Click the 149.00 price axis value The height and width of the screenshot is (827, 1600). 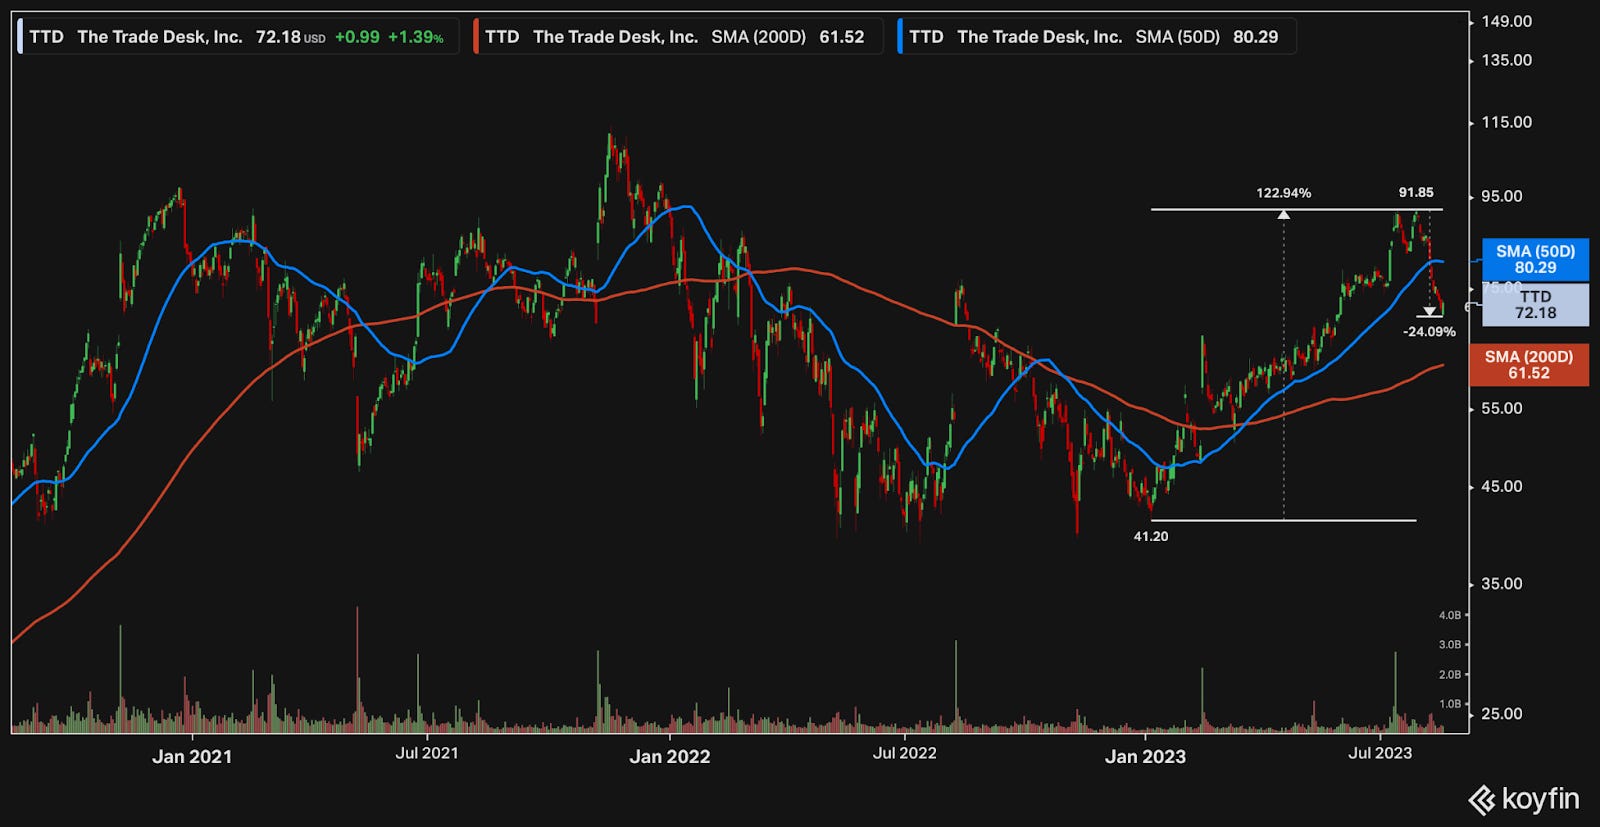click(x=1506, y=21)
